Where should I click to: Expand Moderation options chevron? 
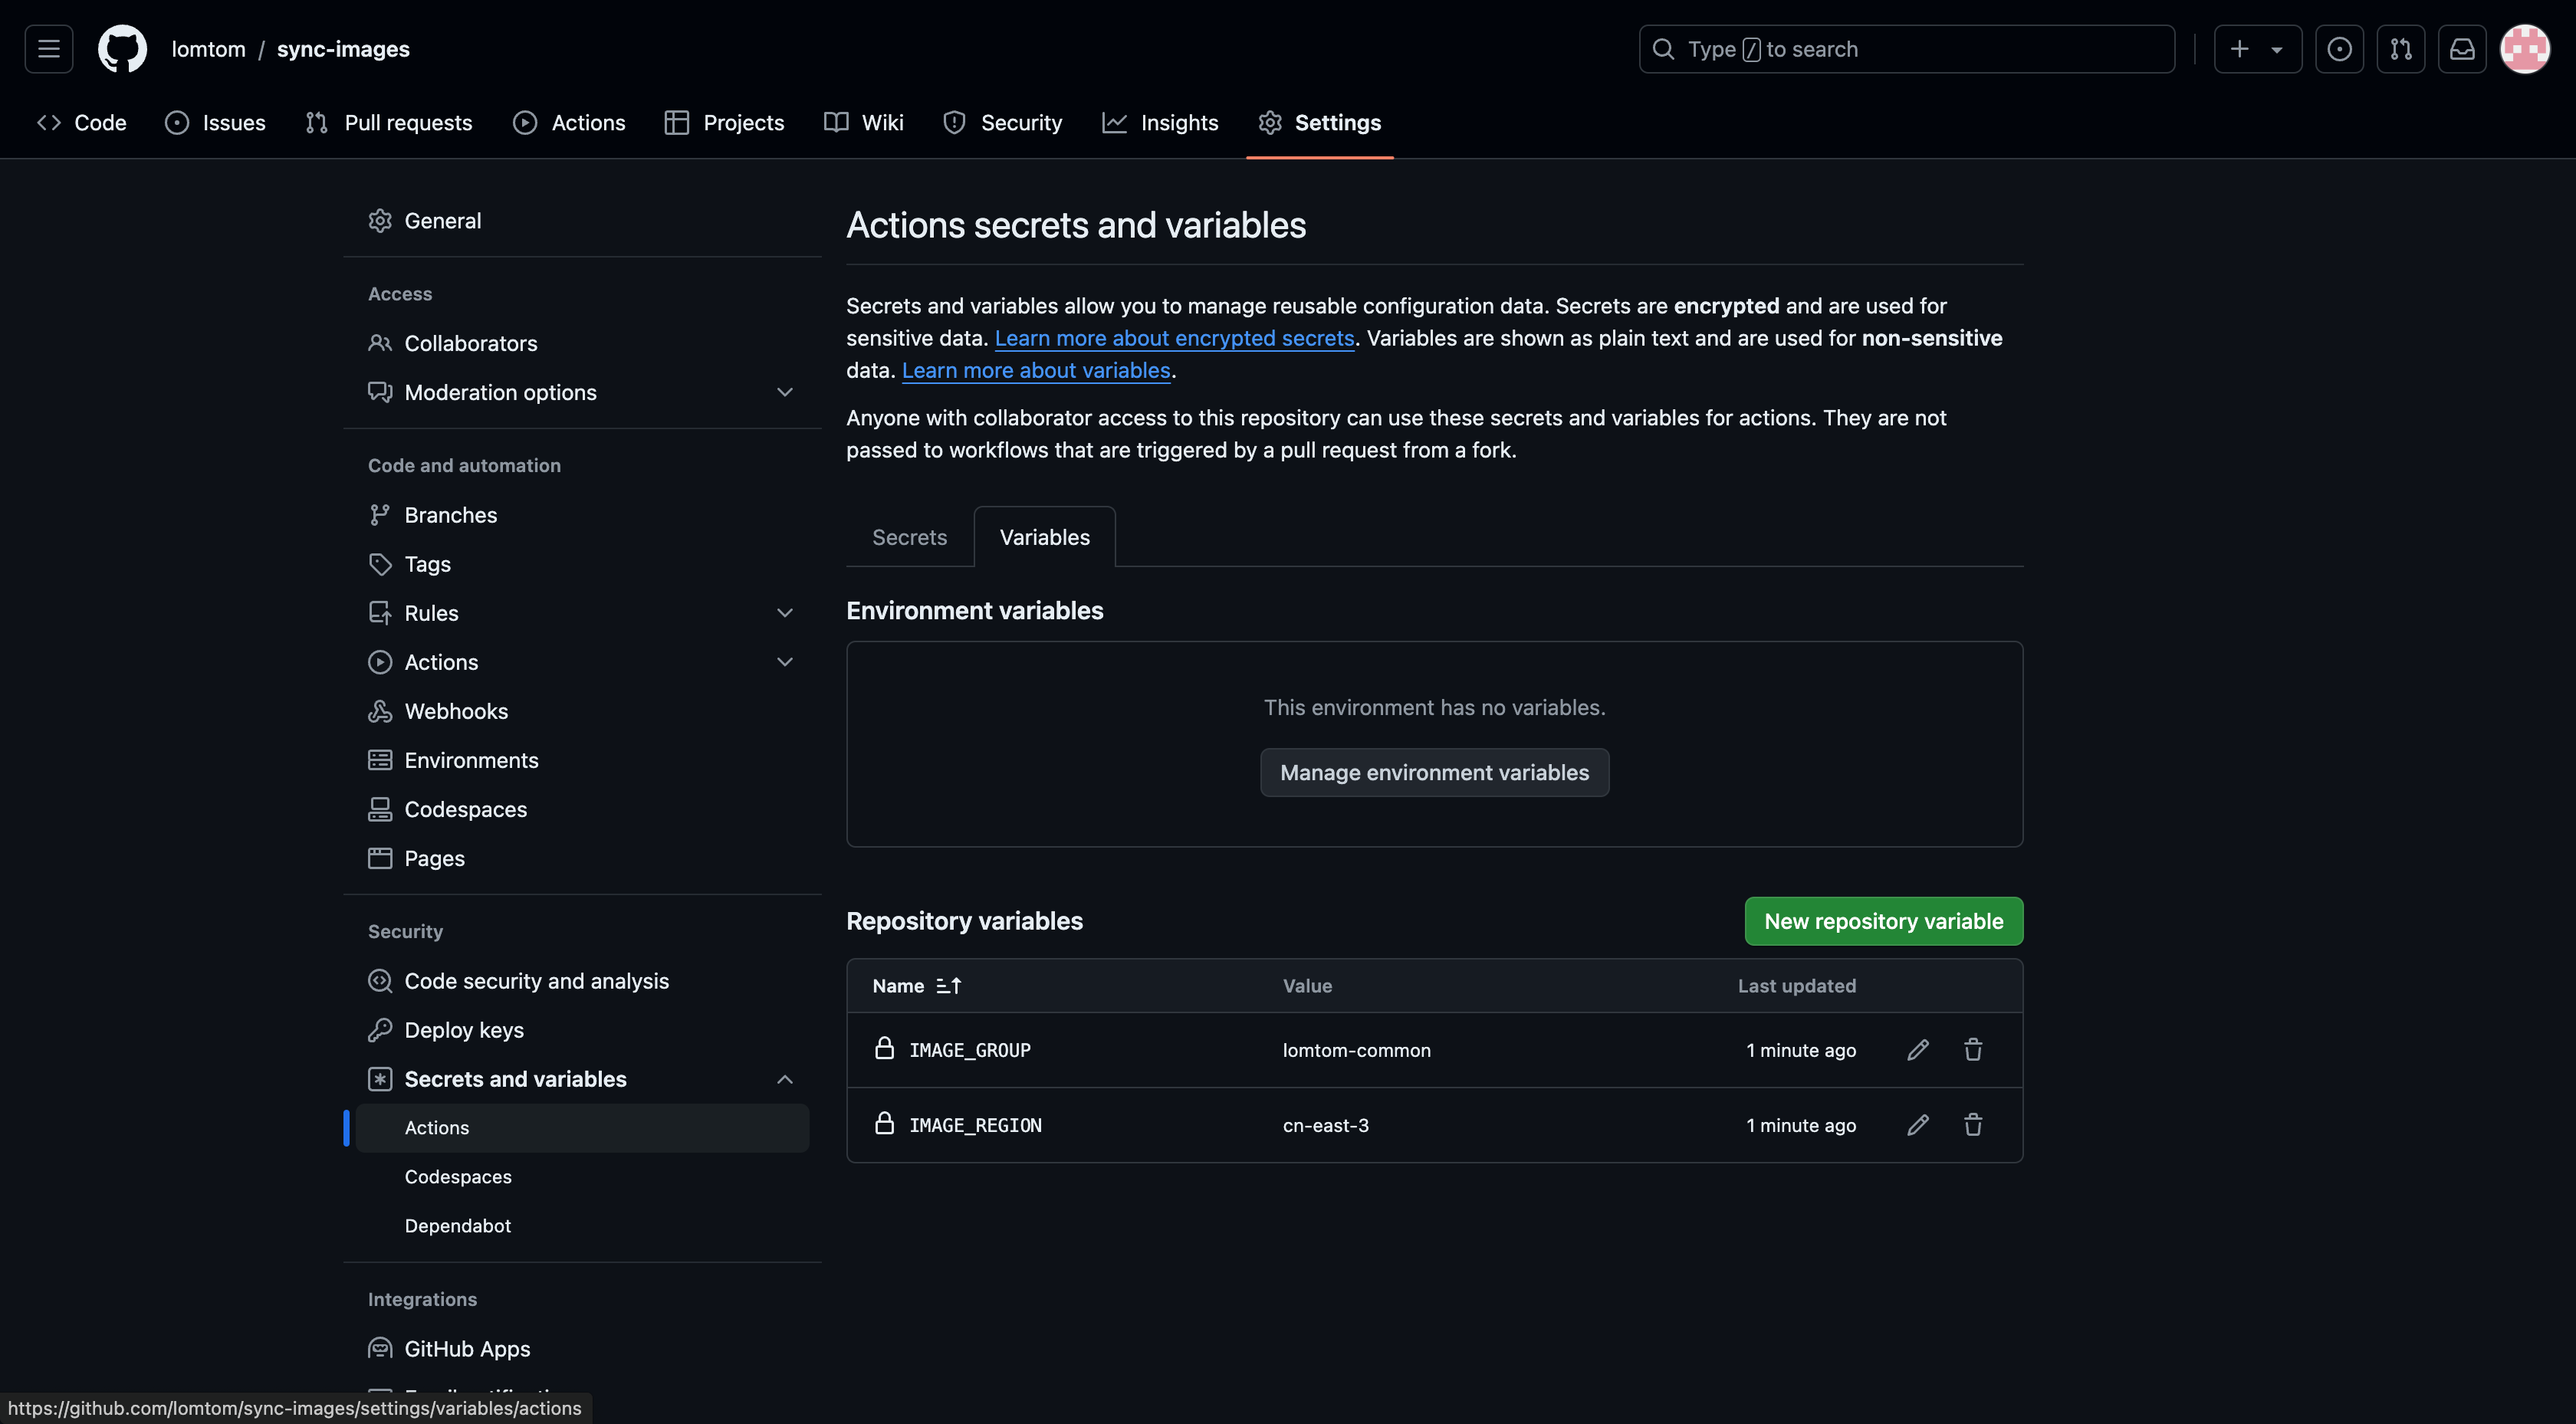pyautogui.click(x=785, y=392)
